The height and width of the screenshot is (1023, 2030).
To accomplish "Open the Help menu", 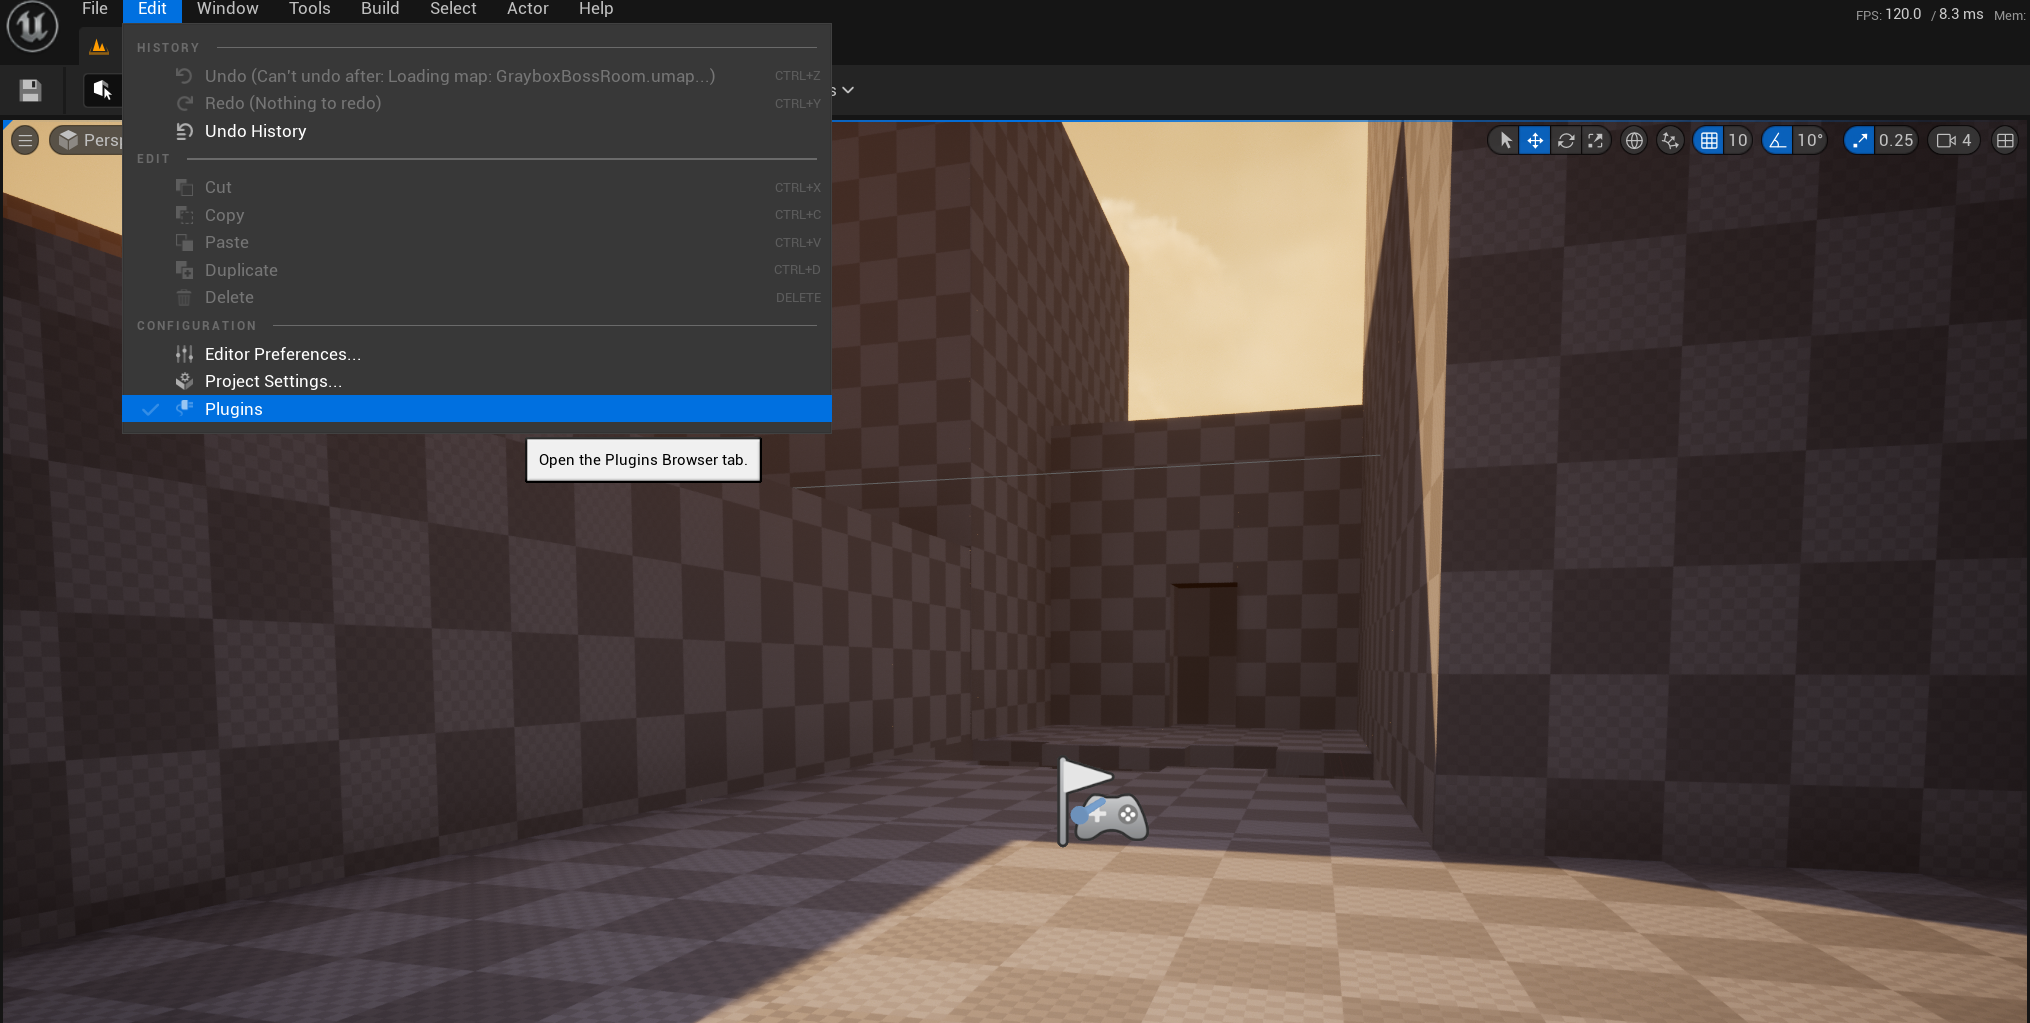I will pyautogui.click(x=596, y=9).
